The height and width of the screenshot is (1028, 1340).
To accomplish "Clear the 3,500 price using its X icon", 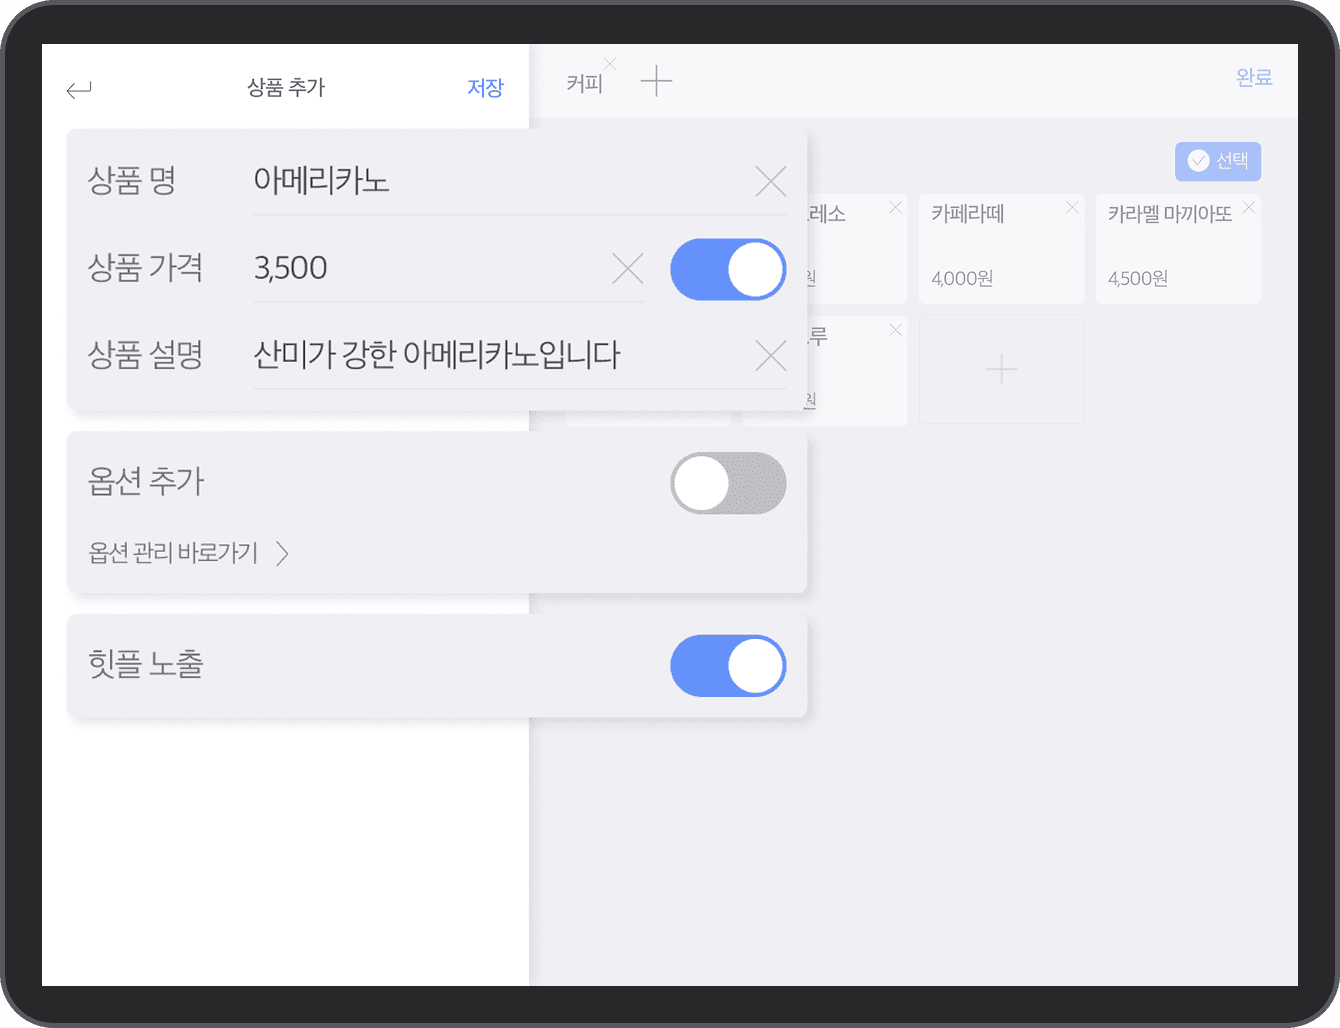I will (627, 268).
